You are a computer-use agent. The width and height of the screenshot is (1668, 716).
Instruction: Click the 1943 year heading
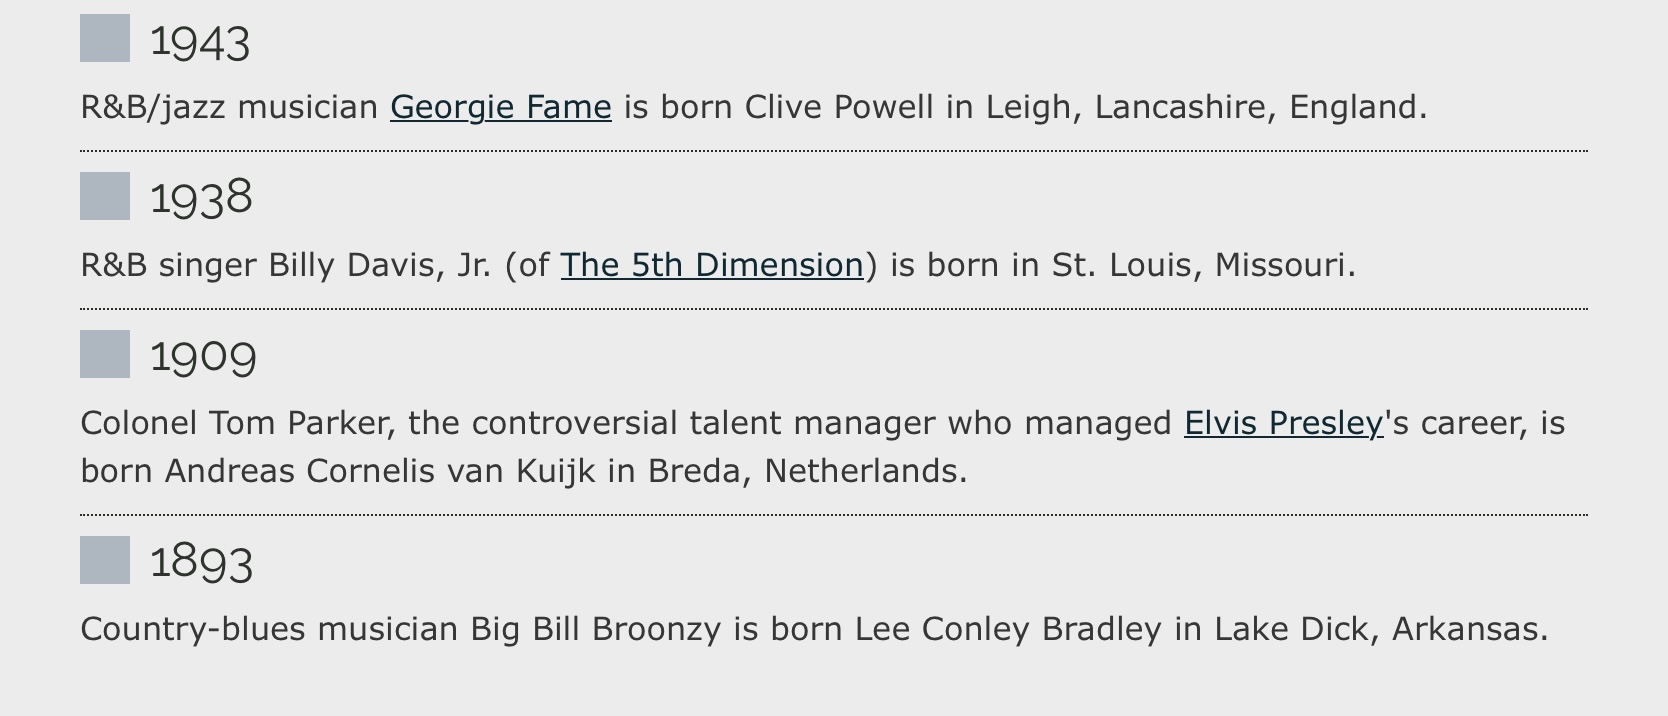tap(200, 42)
